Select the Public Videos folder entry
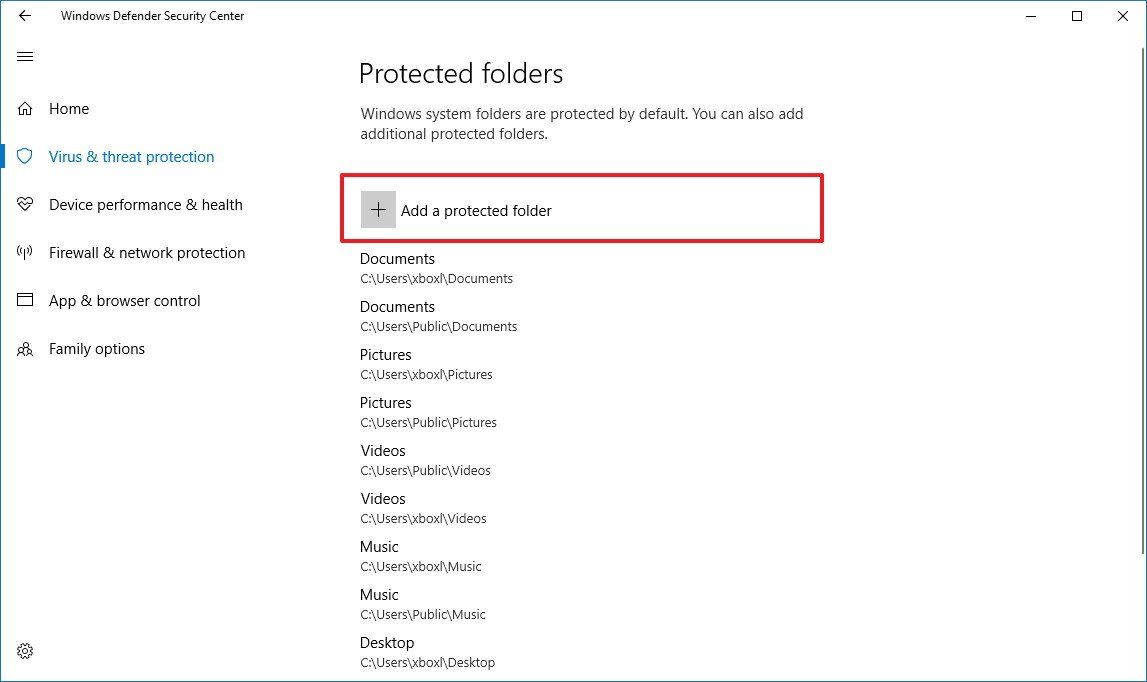Image resolution: width=1147 pixels, height=682 pixels. [427, 459]
